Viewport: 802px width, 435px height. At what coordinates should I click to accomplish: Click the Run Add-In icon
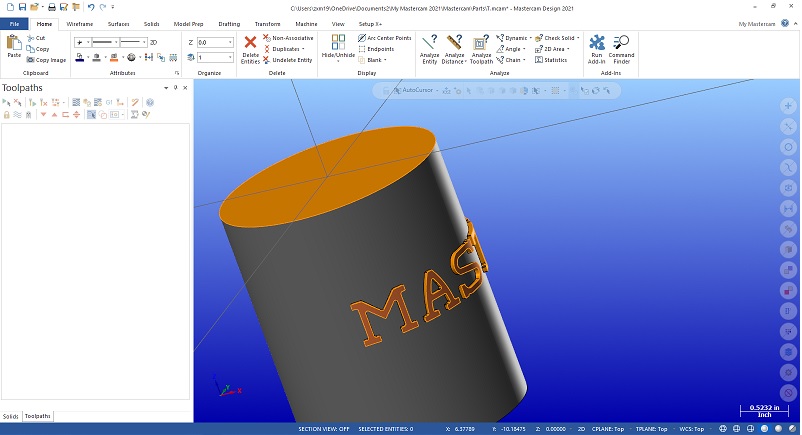pos(596,42)
